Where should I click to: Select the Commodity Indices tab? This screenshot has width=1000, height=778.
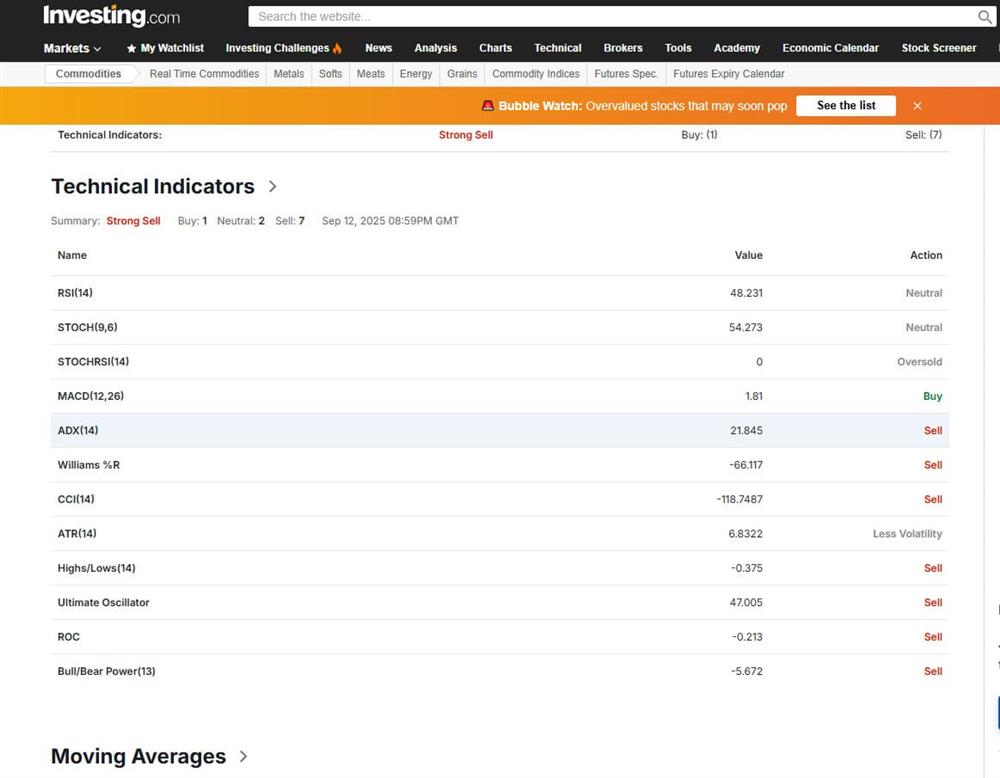(536, 74)
